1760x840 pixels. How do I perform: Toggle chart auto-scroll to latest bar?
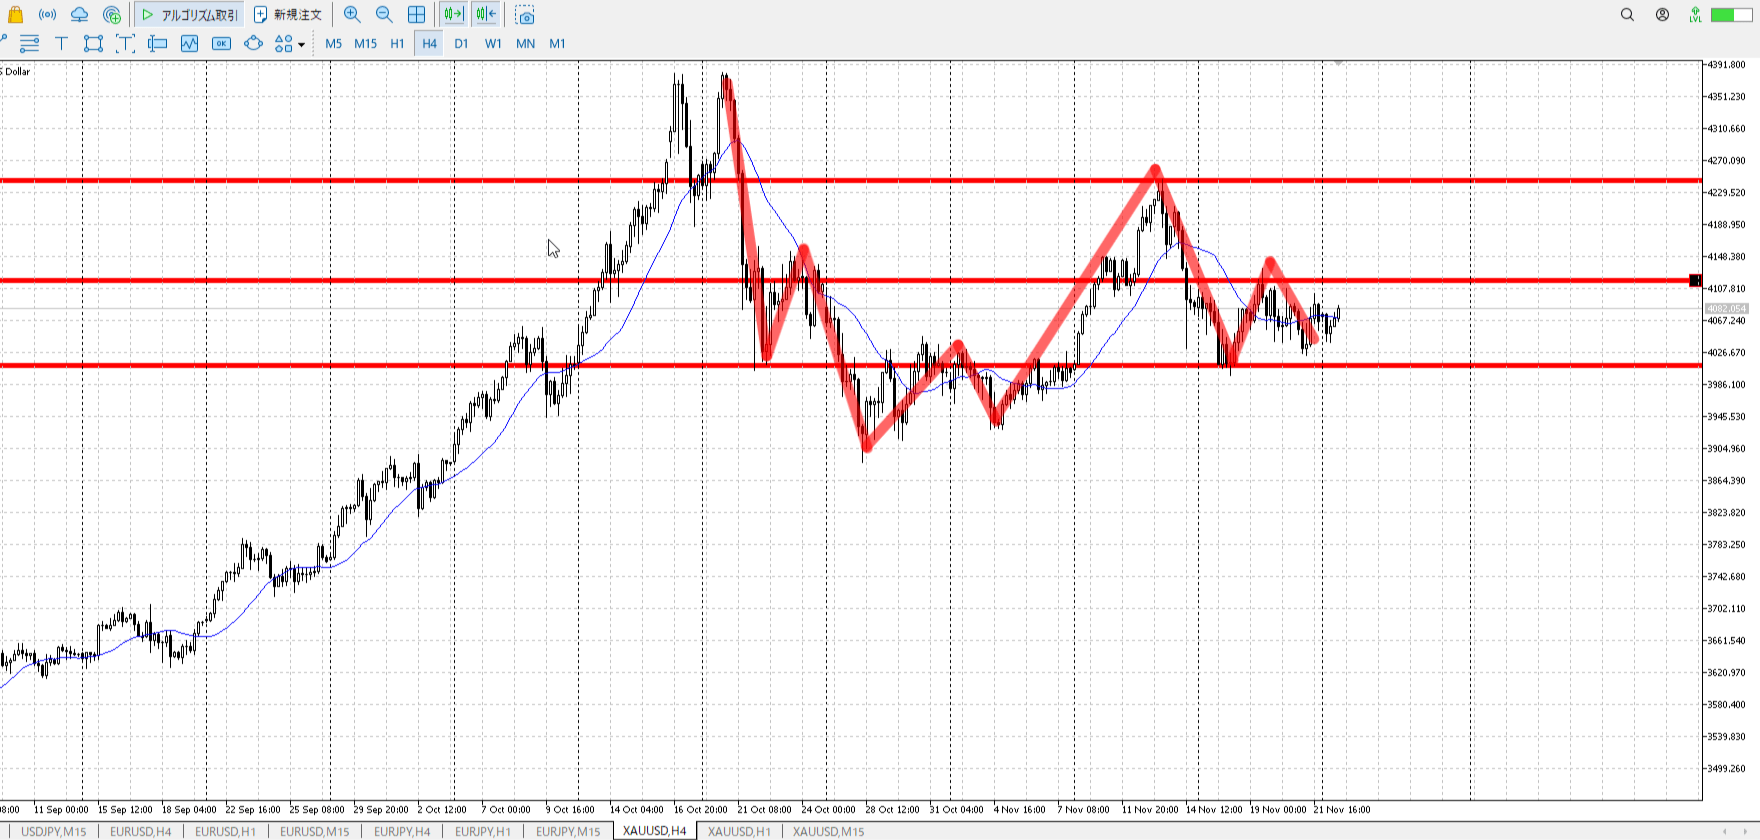[453, 15]
